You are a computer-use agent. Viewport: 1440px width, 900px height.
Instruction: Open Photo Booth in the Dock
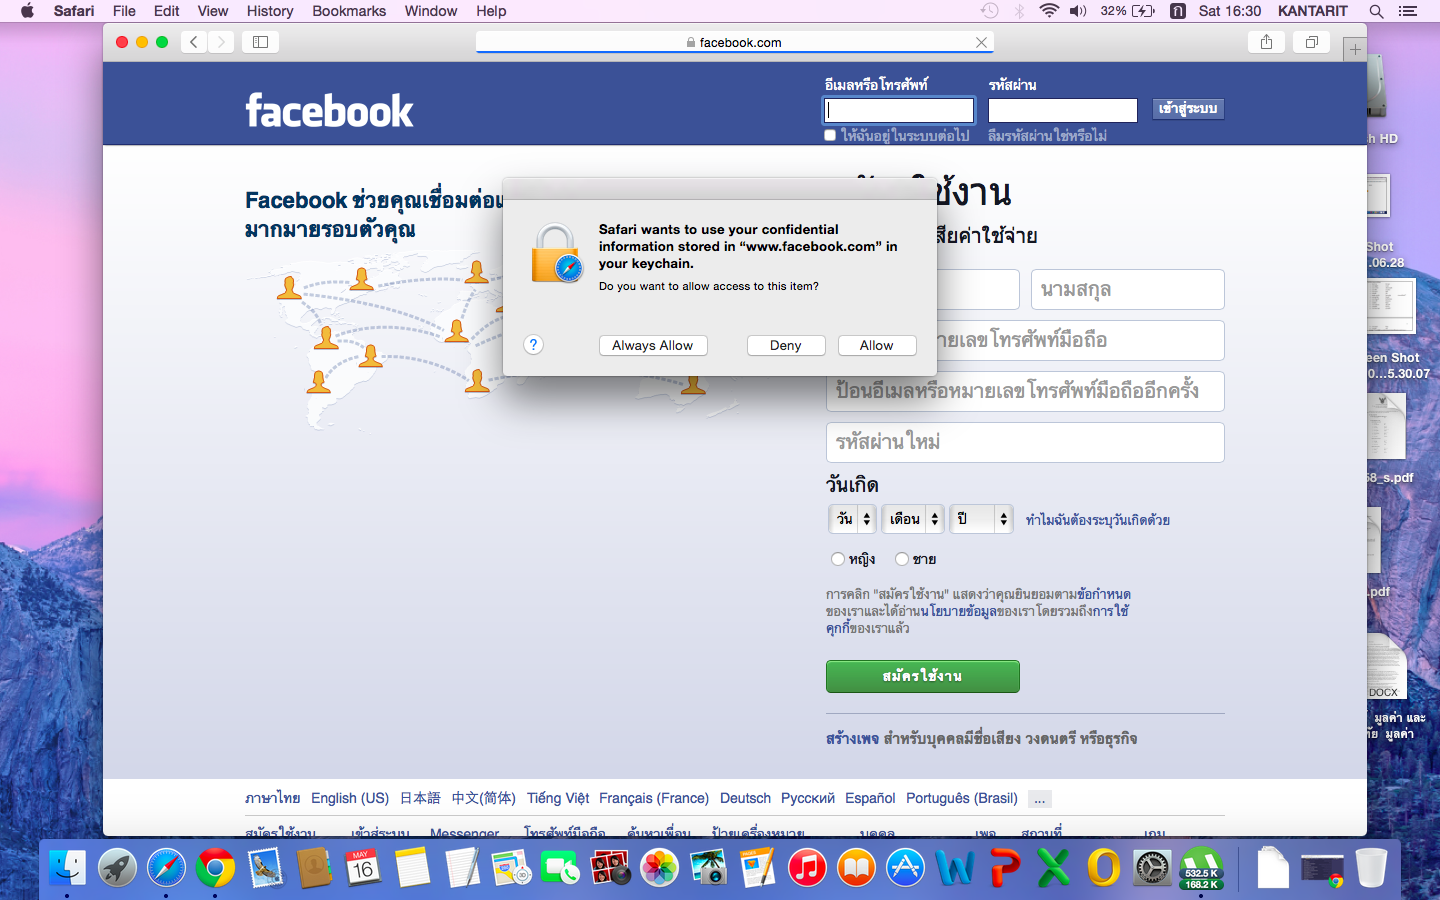610,867
